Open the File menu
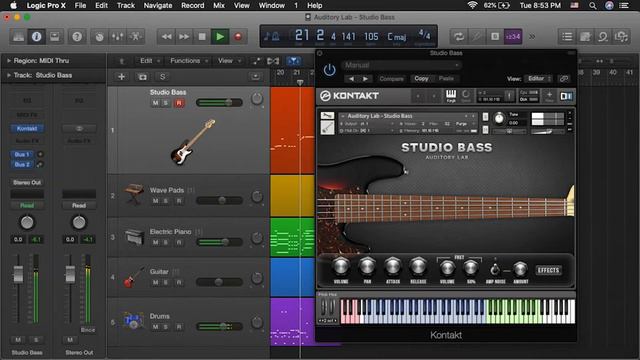This screenshot has width=640, height=360. click(80, 5)
